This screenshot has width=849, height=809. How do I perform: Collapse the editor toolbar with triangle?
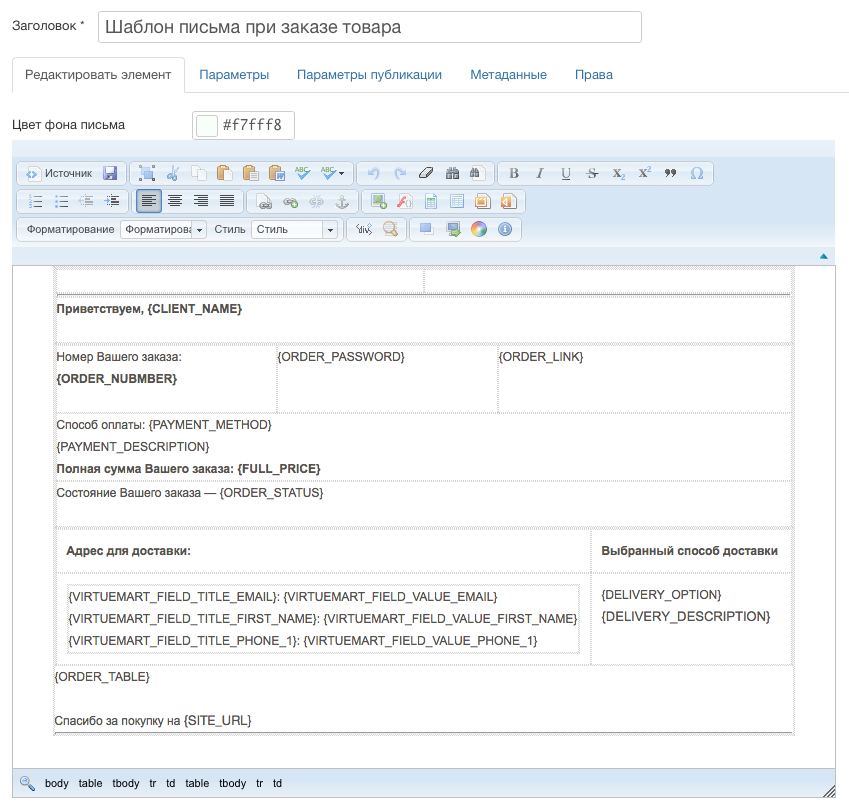coord(824,256)
